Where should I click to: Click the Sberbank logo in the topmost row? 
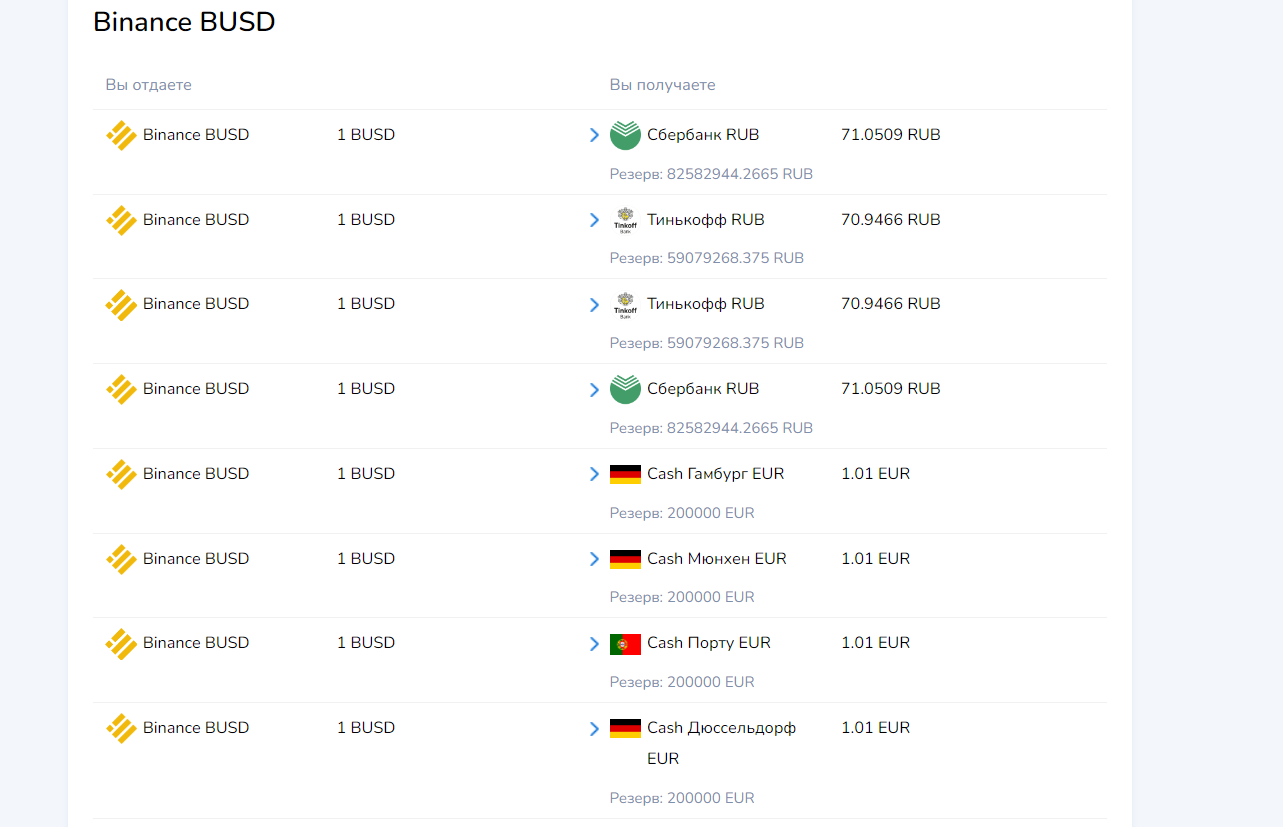tap(625, 135)
